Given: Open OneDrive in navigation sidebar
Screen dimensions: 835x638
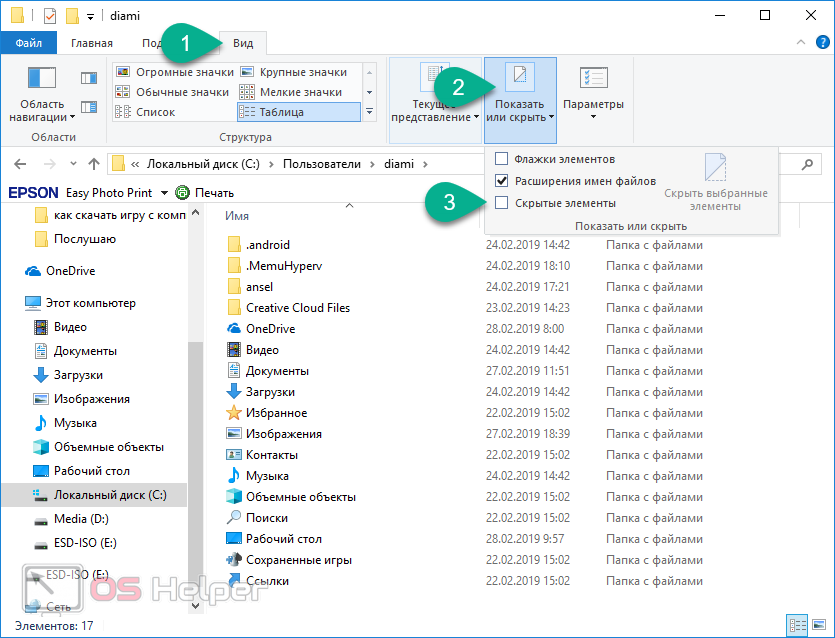Looking at the screenshot, I should point(70,271).
